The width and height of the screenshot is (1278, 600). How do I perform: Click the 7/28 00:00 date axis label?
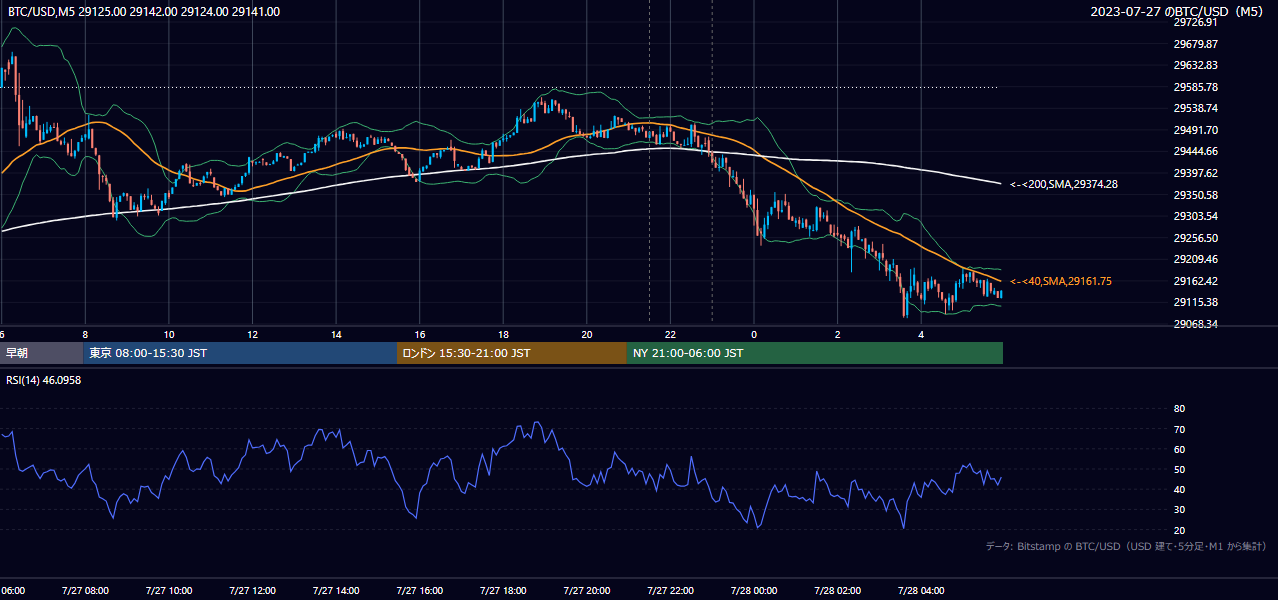(754, 591)
